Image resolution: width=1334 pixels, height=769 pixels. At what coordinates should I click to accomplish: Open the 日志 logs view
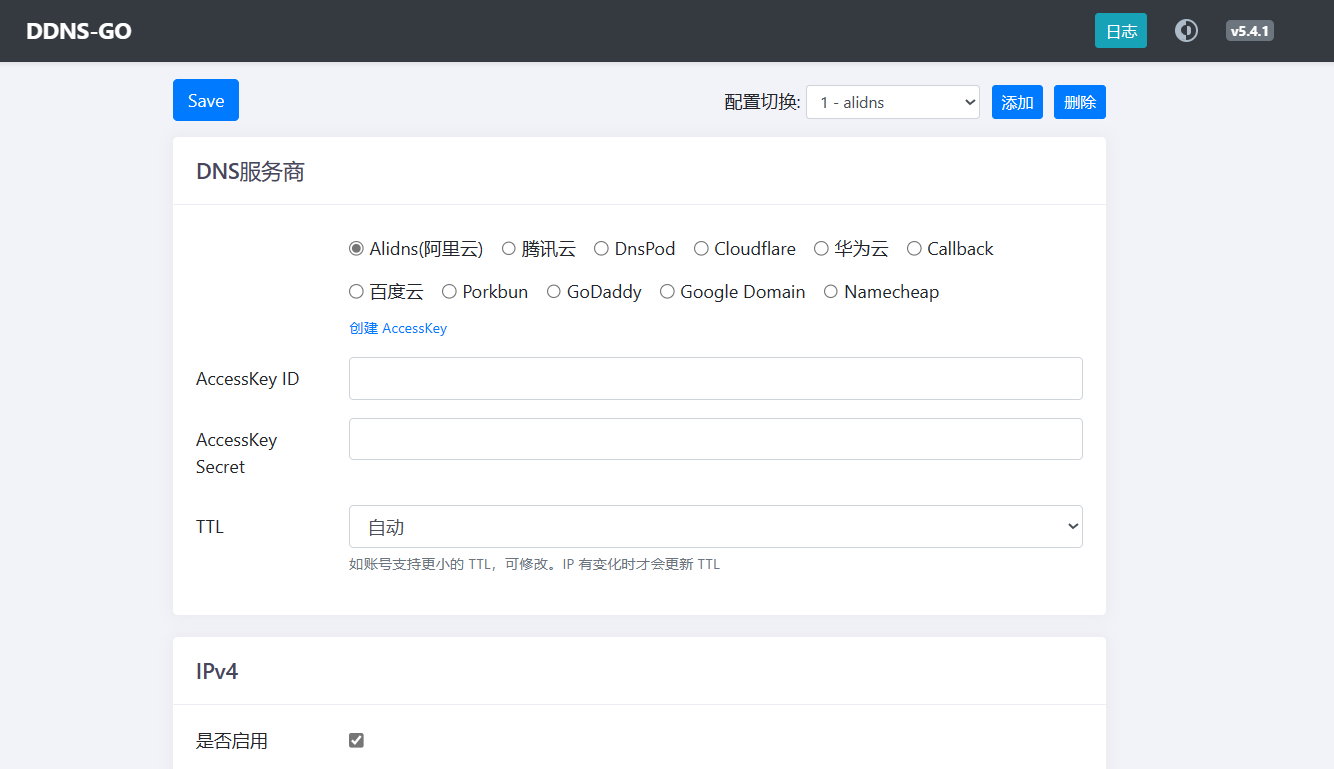1120,30
